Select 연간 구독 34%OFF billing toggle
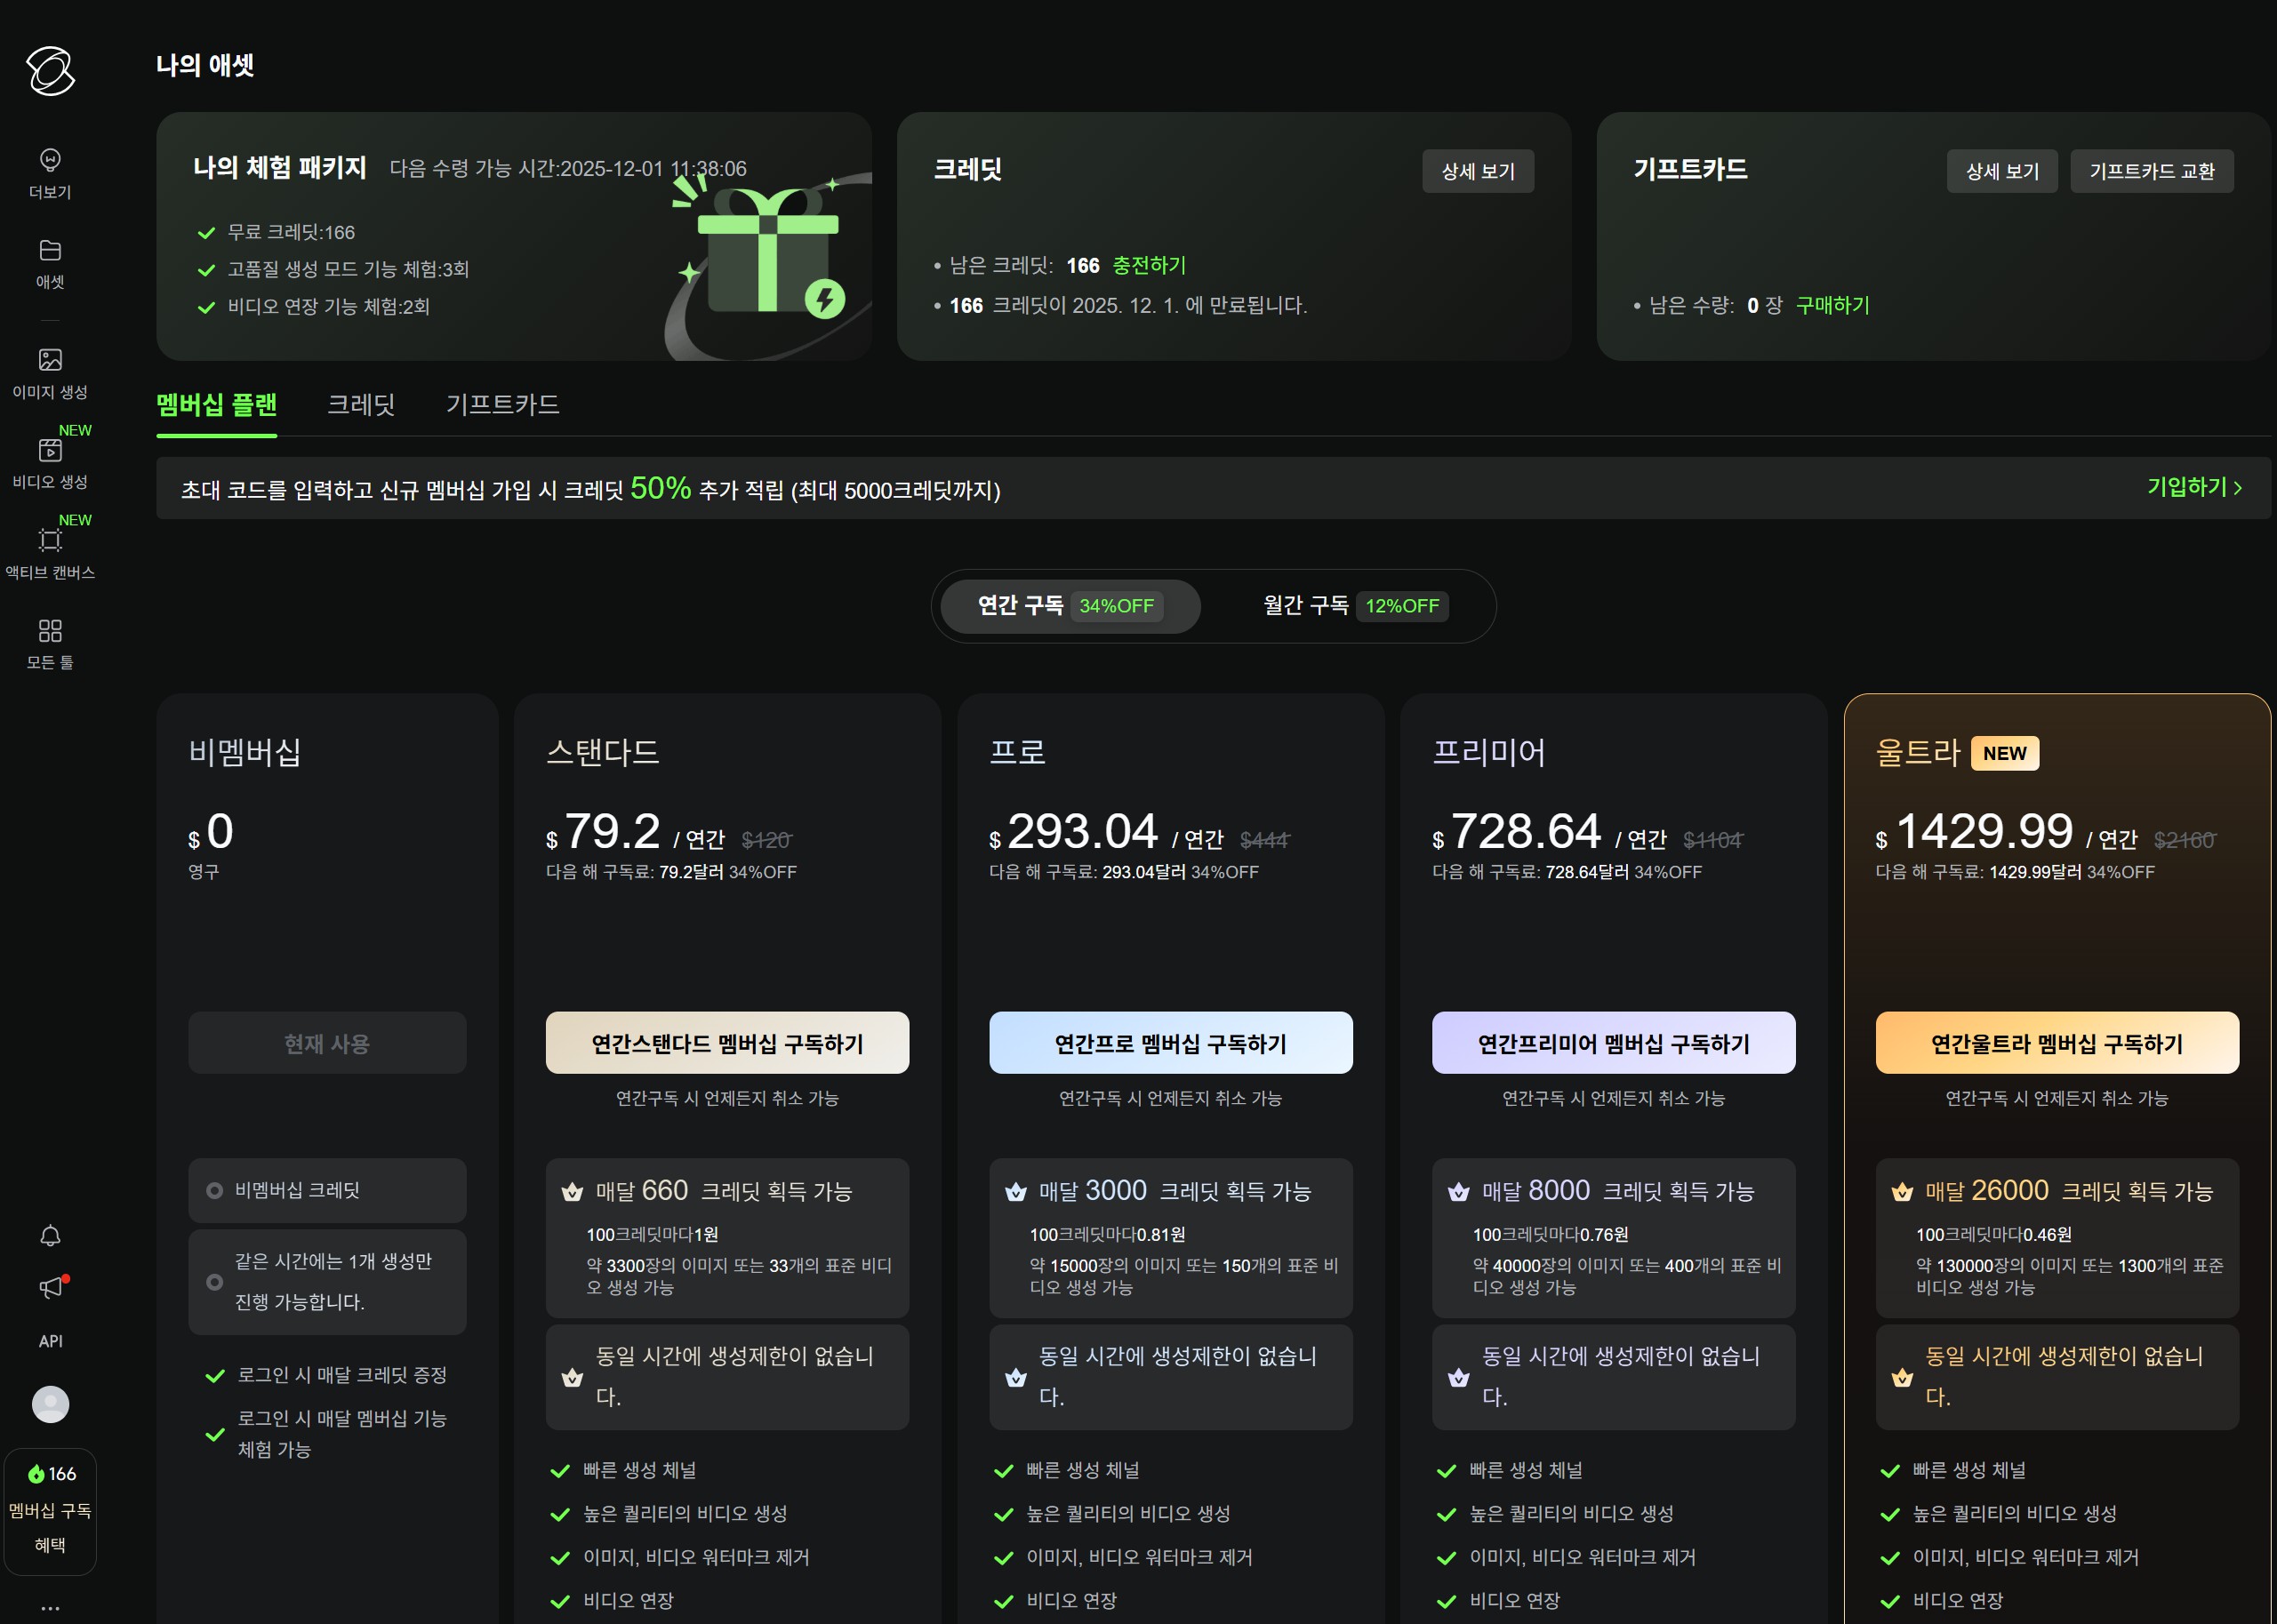 [1066, 606]
